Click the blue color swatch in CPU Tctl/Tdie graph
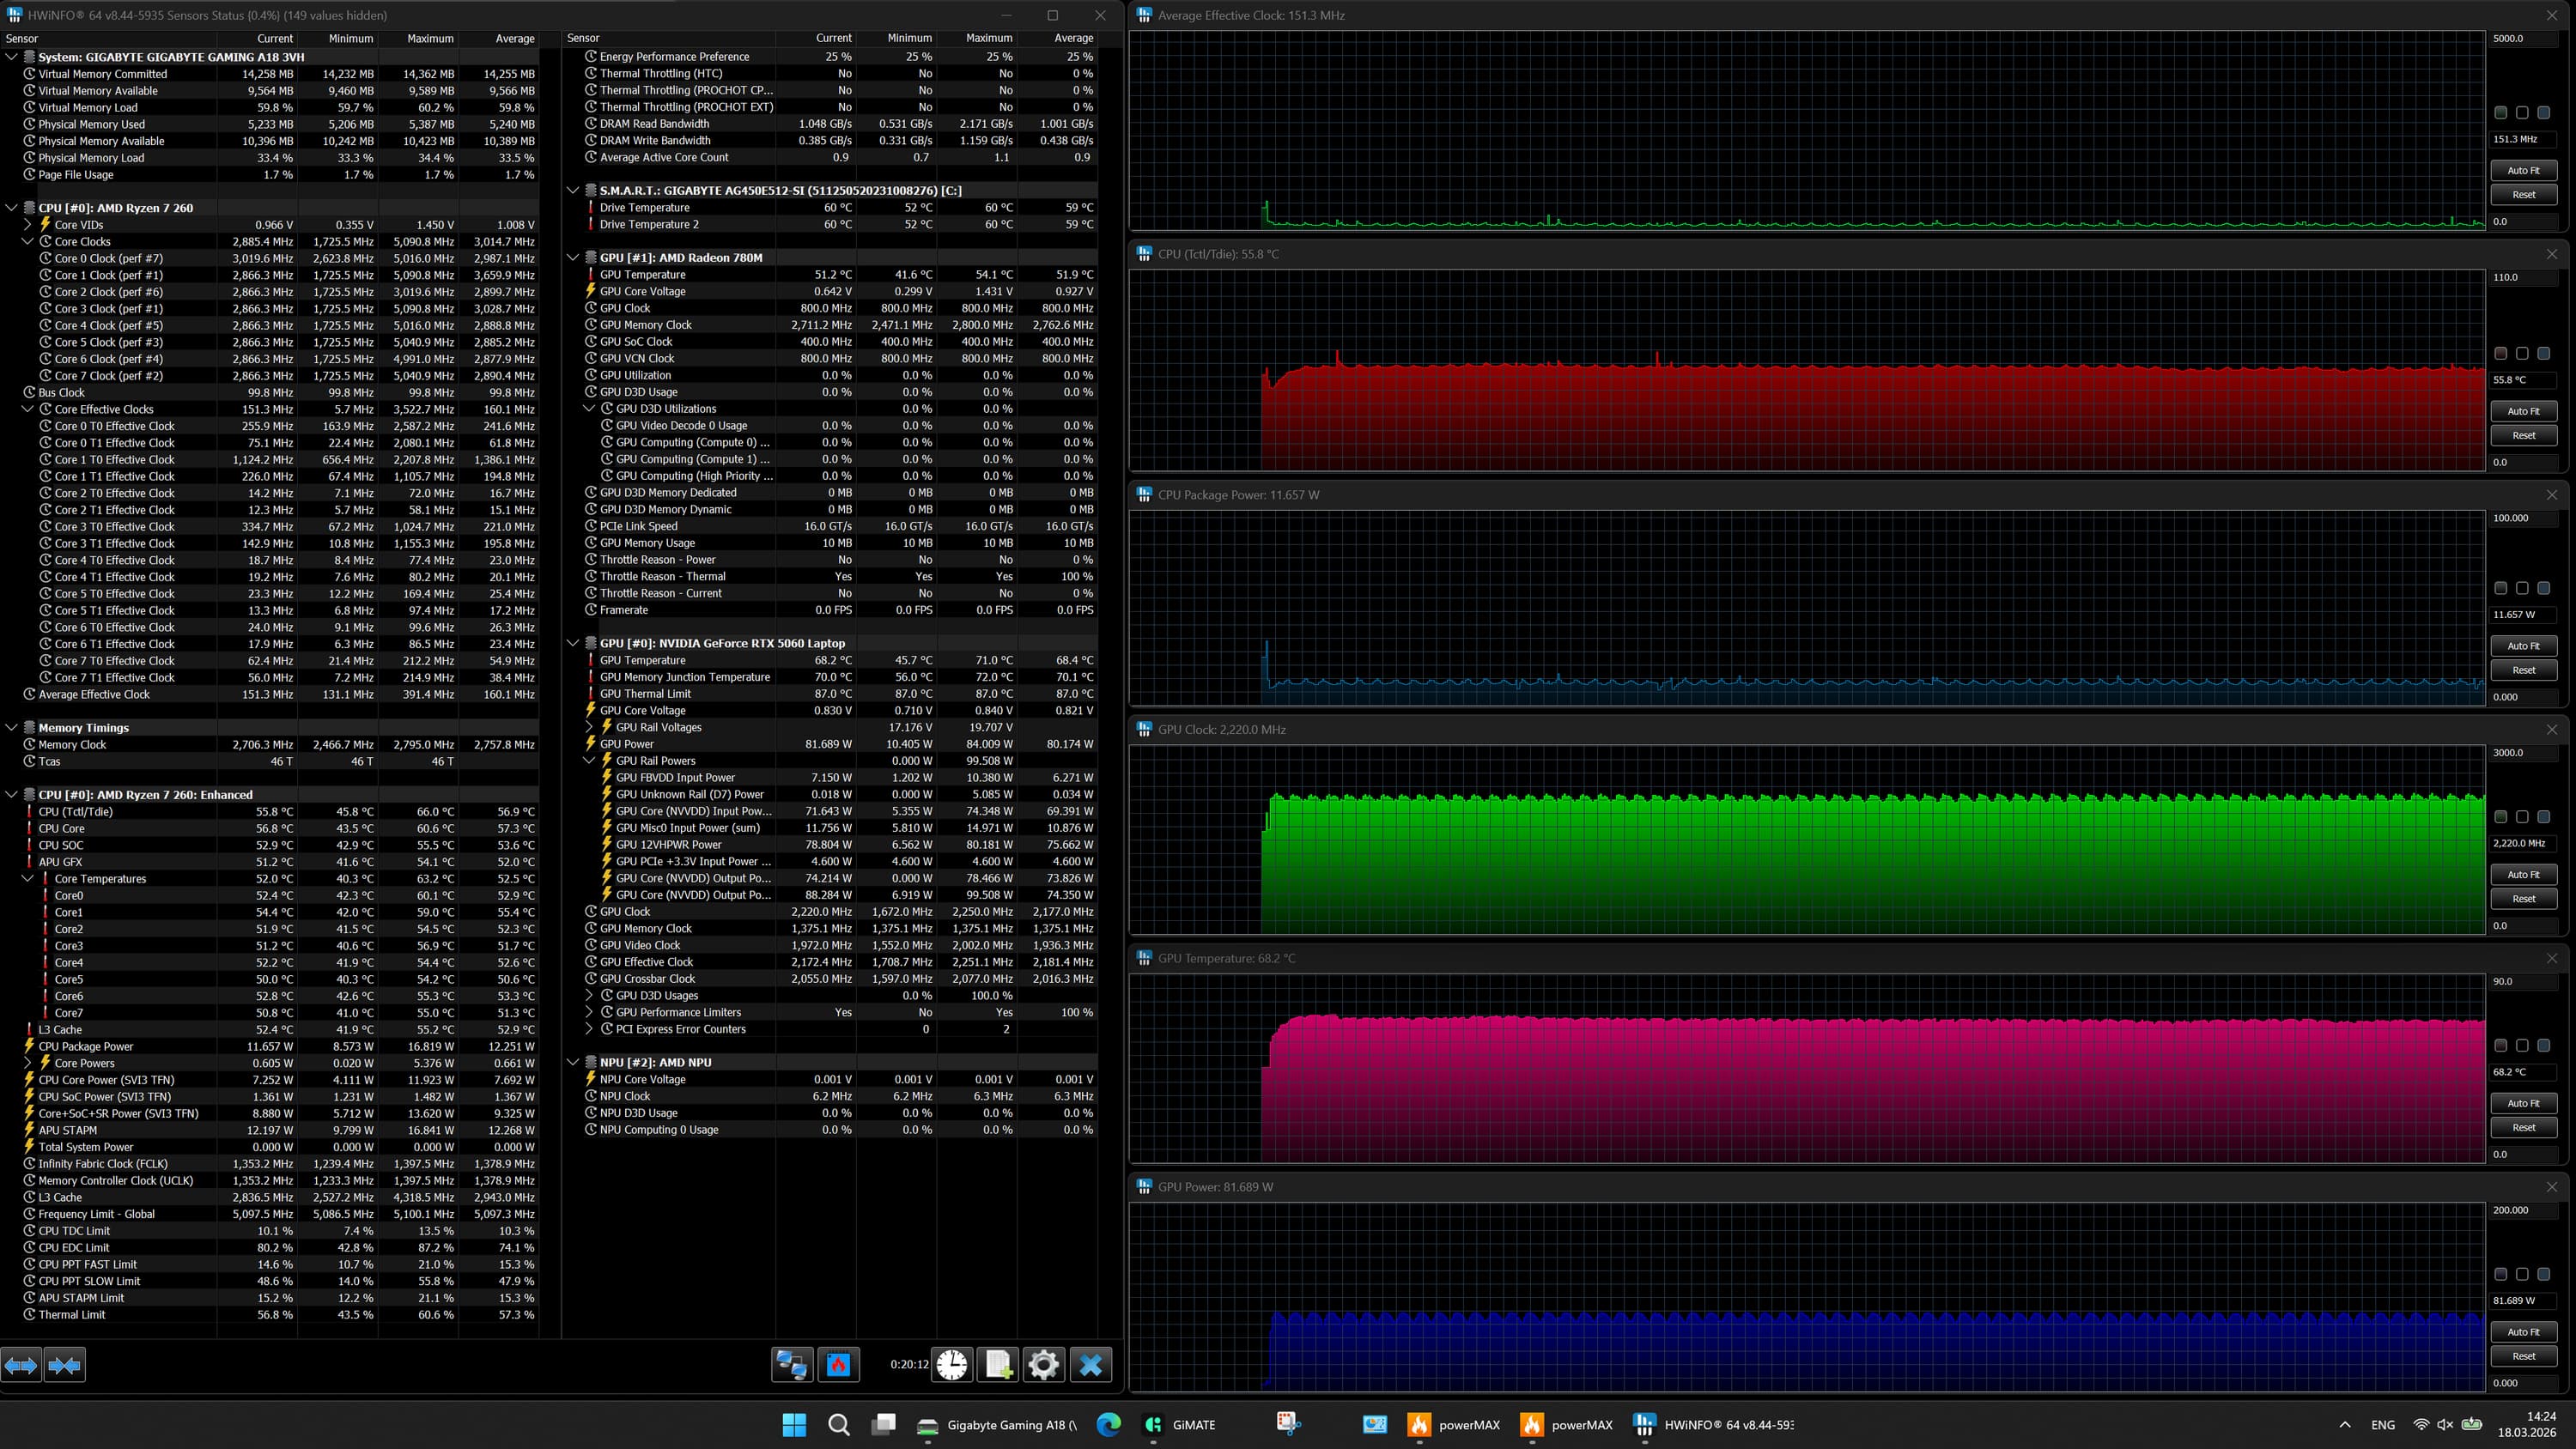This screenshot has height=1449, width=2576. tap(2543, 353)
